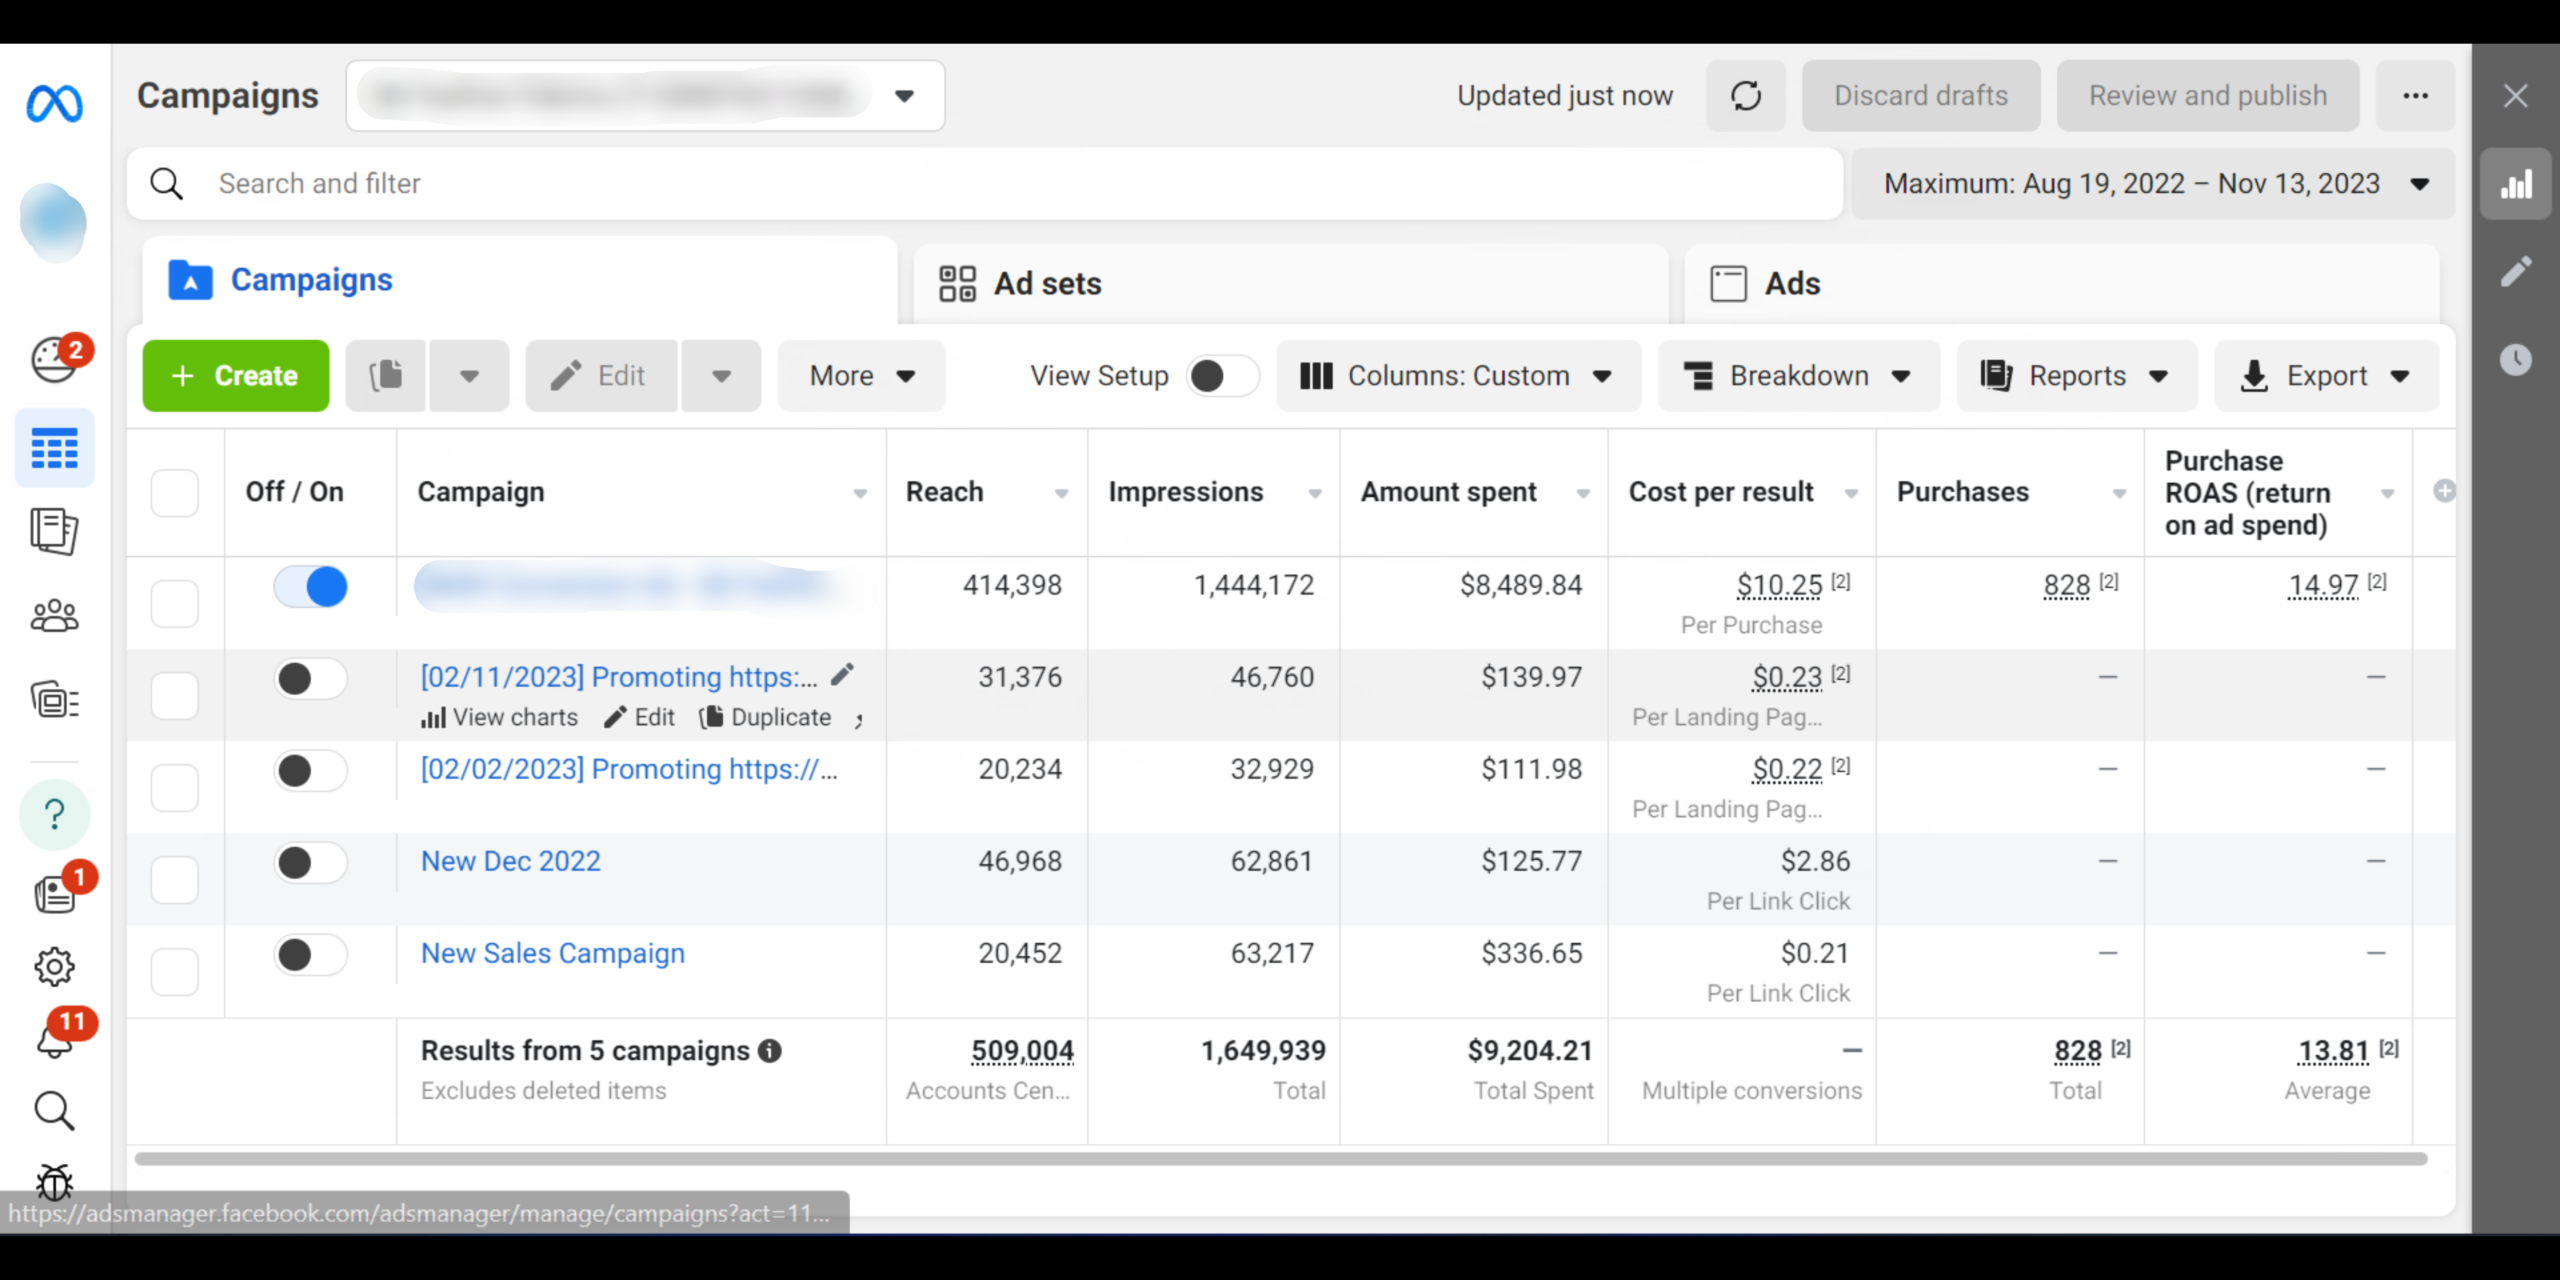Click the Review and publish button
Screen dimensions: 2560x1280
(x=2207, y=95)
